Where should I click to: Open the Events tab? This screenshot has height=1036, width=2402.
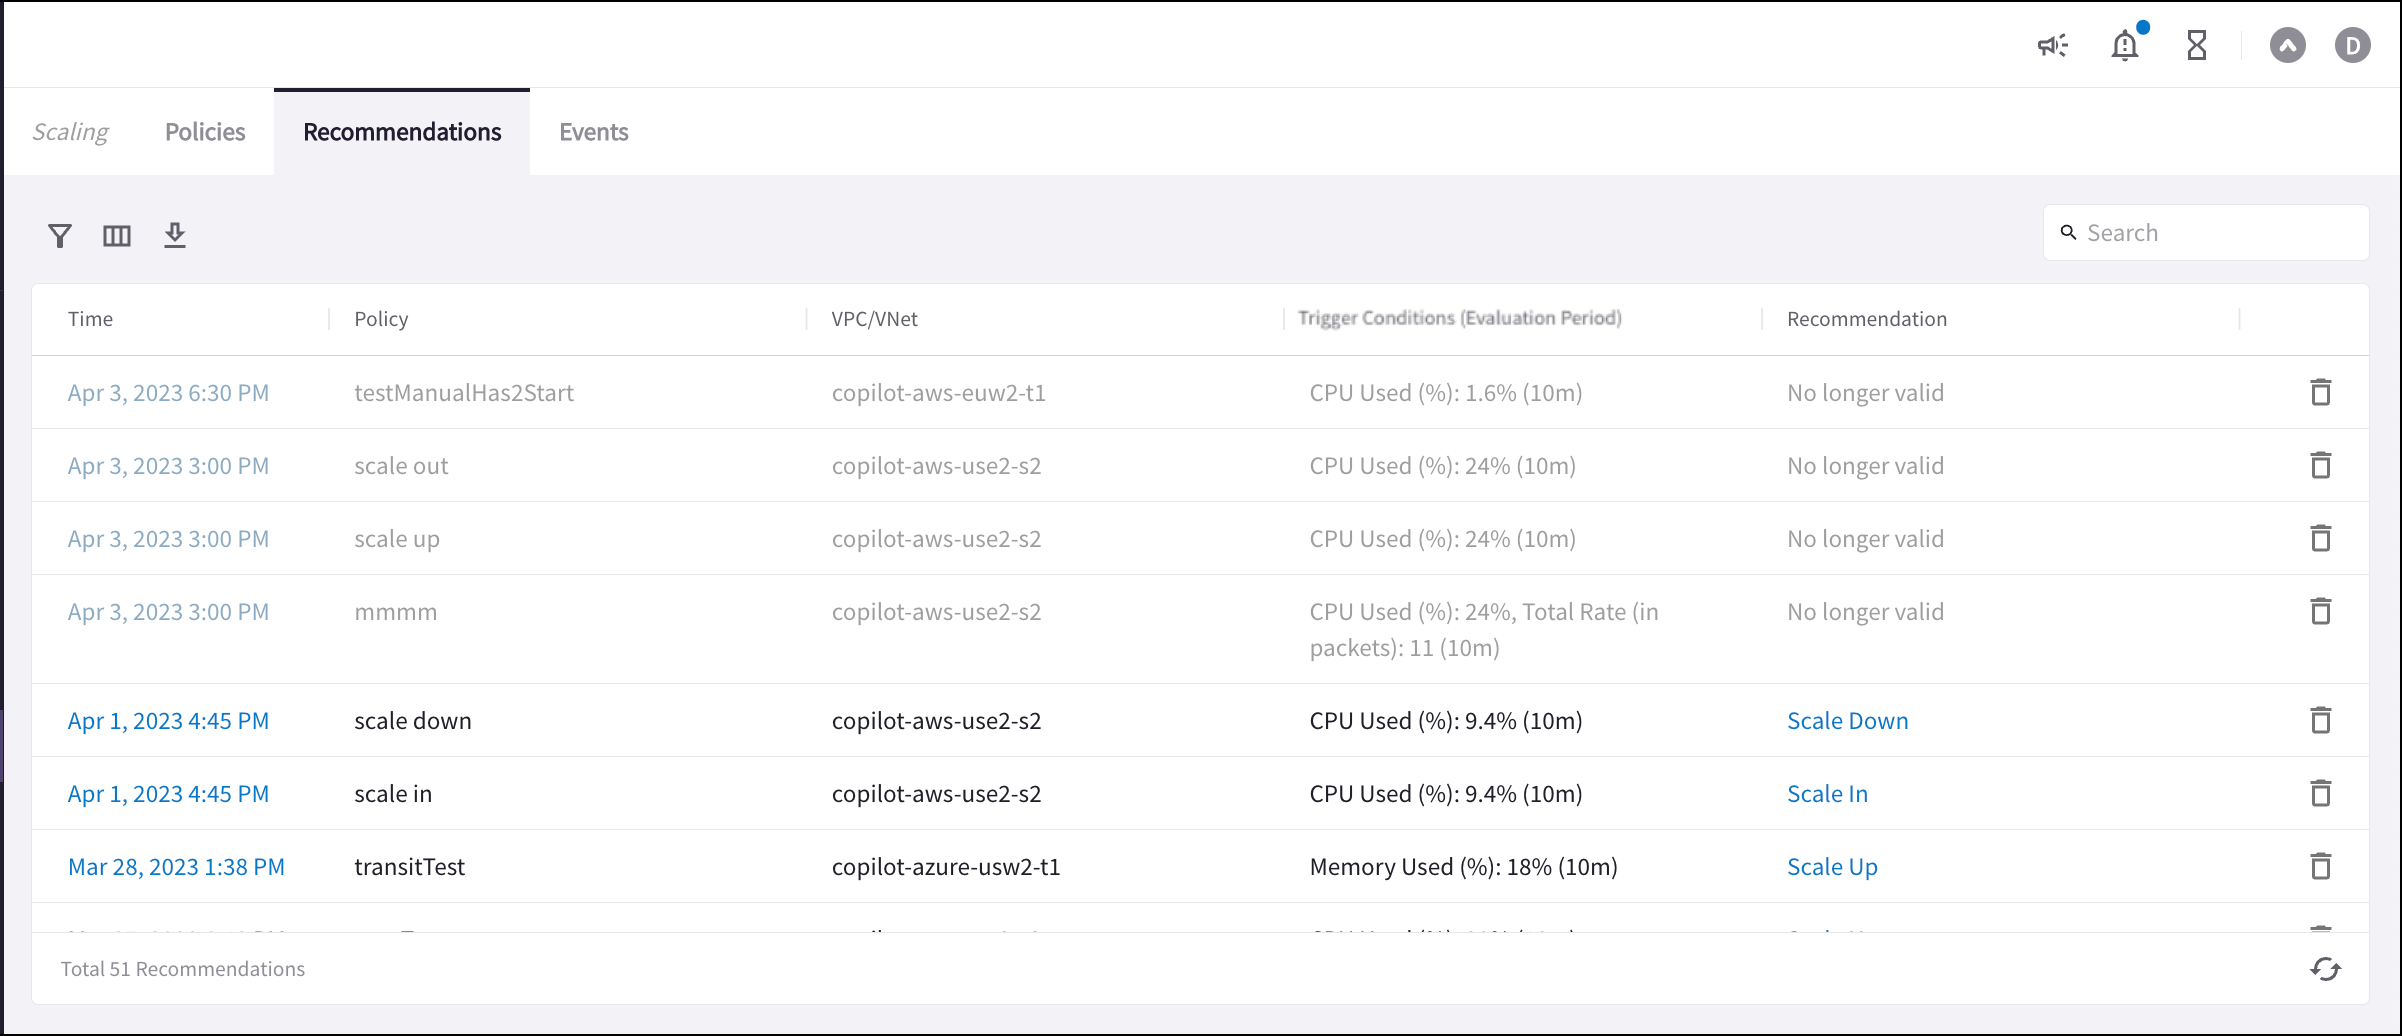tap(593, 131)
